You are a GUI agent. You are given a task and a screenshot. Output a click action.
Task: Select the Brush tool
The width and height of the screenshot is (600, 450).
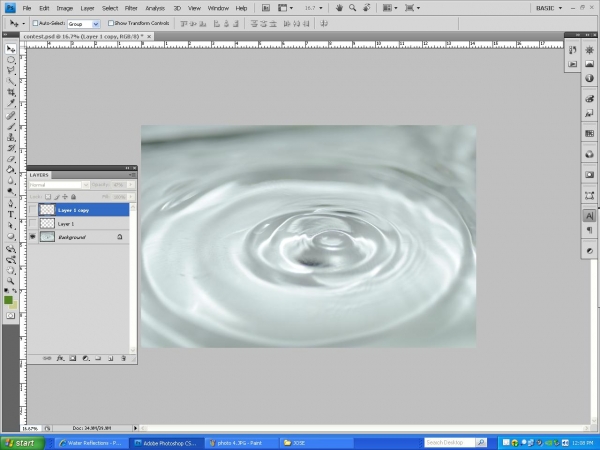pos(11,126)
